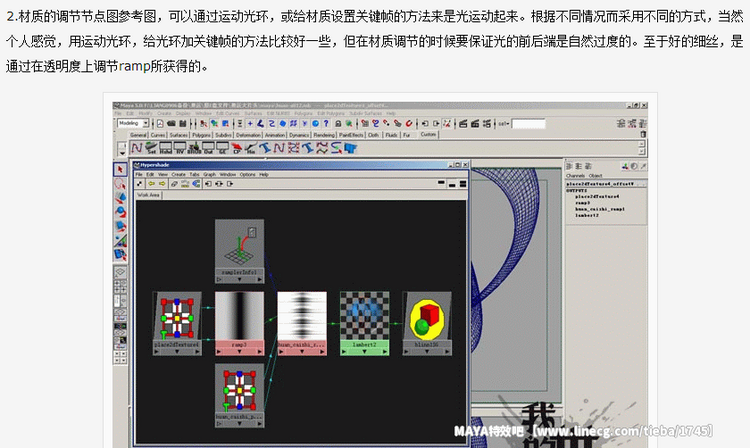The width and height of the screenshot is (750, 448).
Task: Click the Set shelf icon
Action: coord(151,148)
